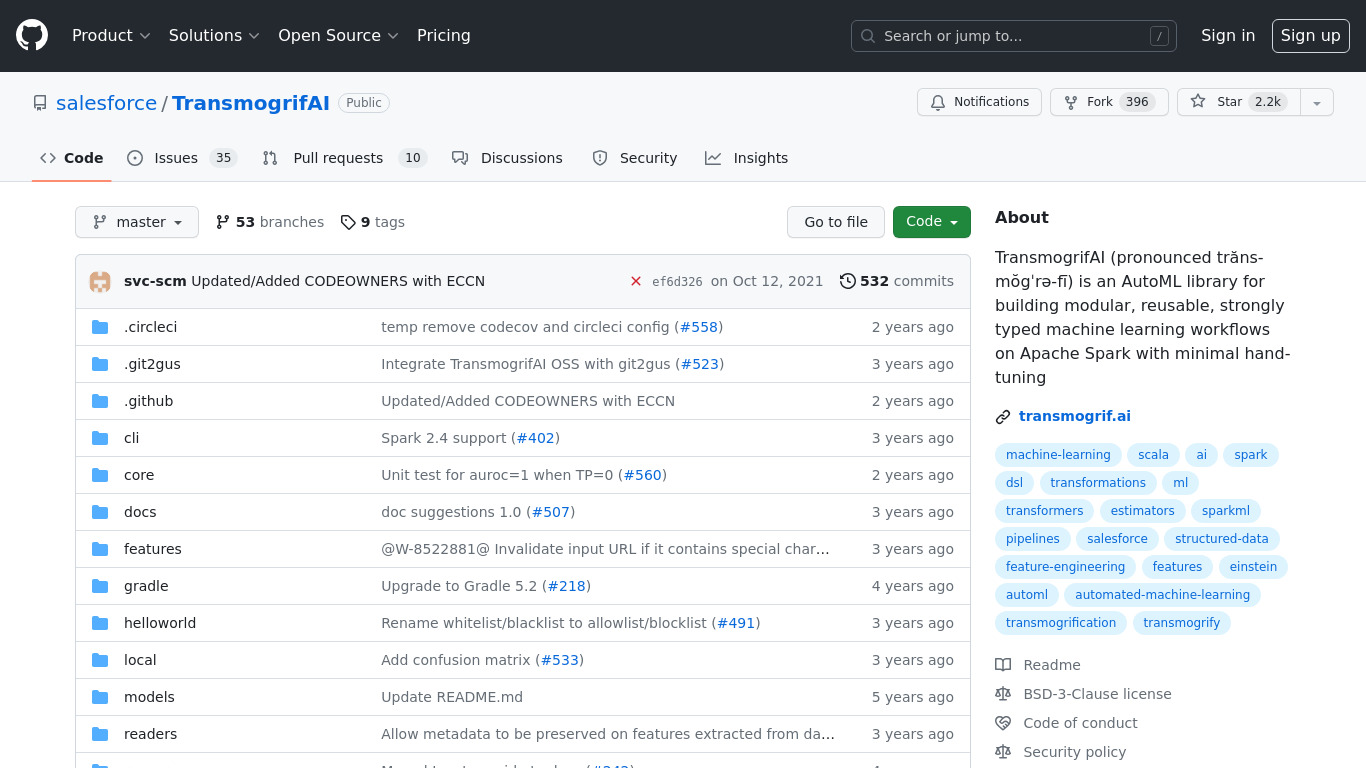Open pull request #560 link
The height and width of the screenshot is (768, 1366).
click(643, 475)
